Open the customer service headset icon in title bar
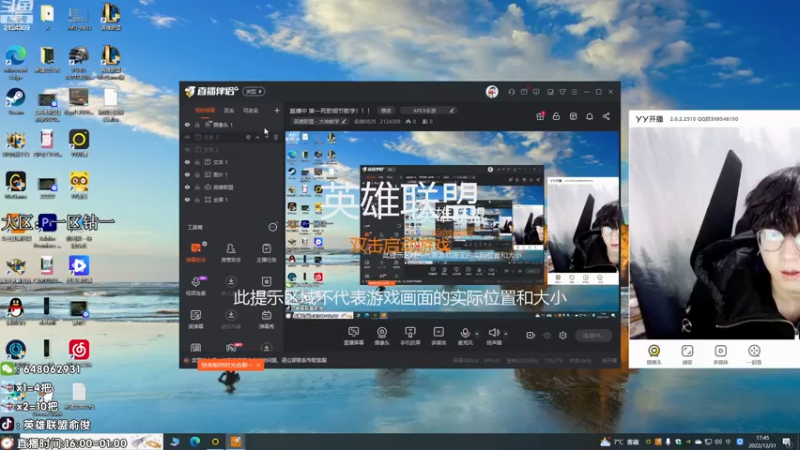Image resolution: width=800 pixels, height=450 pixels. point(511,92)
